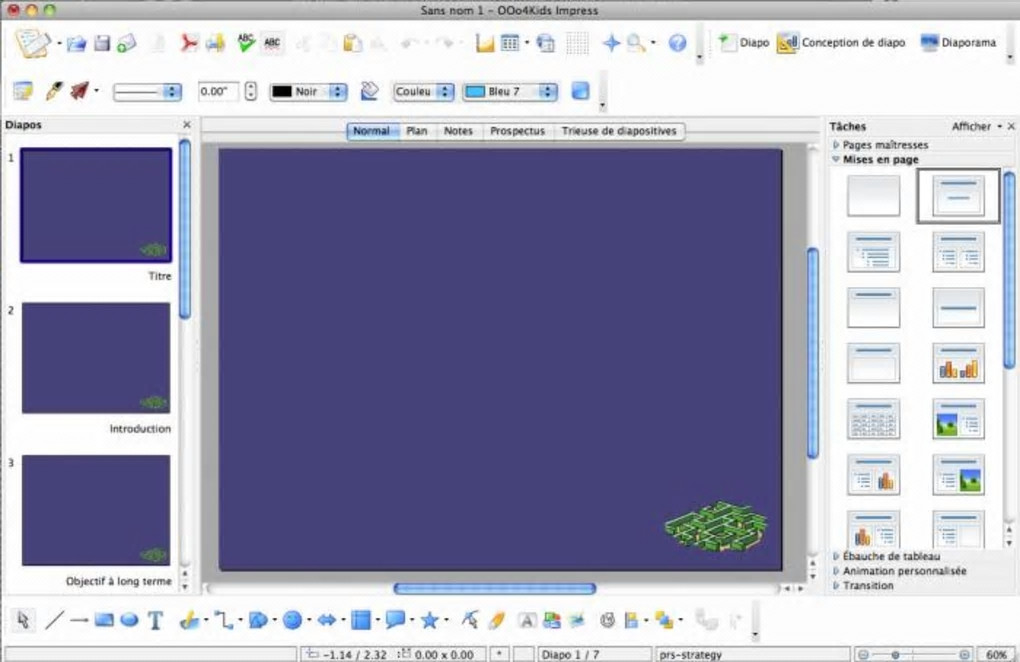Select the Flowchart shapes tool

[x=360, y=620]
